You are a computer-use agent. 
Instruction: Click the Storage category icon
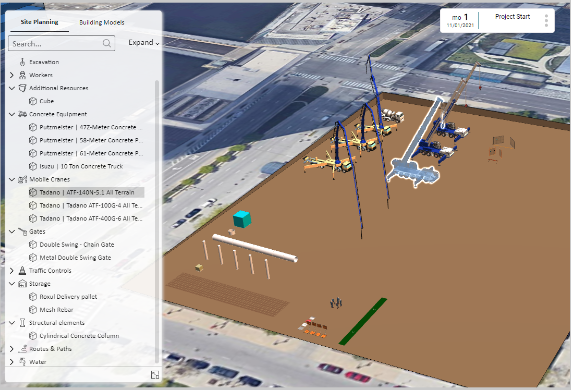pos(23,283)
